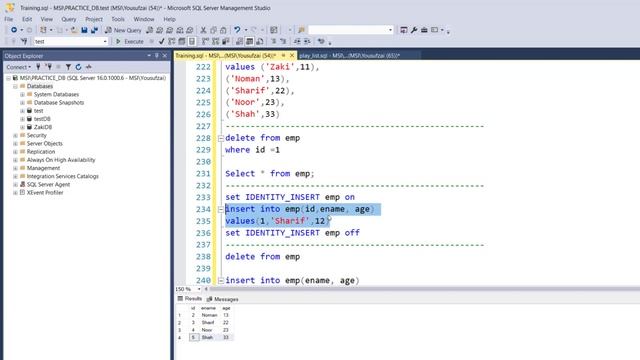
Task: Open the Help menu
Action: click(x=169, y=19)
